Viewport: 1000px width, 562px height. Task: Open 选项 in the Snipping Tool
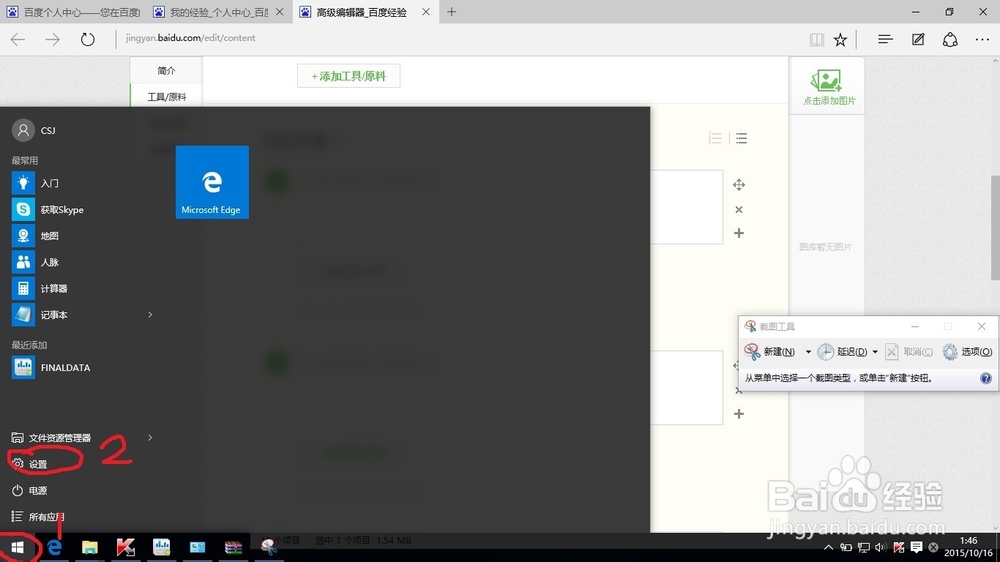(x=967, y=351)
